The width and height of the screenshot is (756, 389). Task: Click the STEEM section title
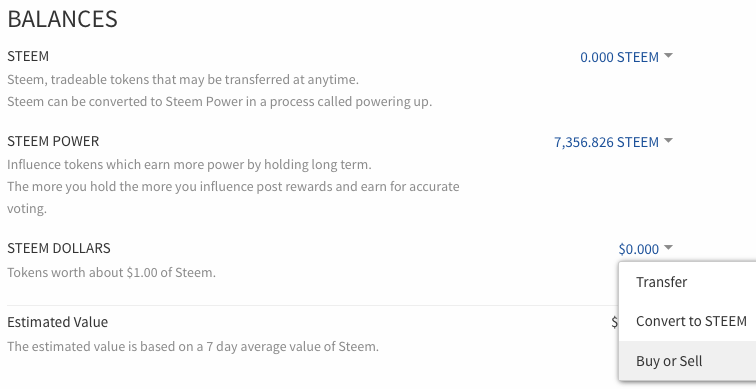pos(28,56)
